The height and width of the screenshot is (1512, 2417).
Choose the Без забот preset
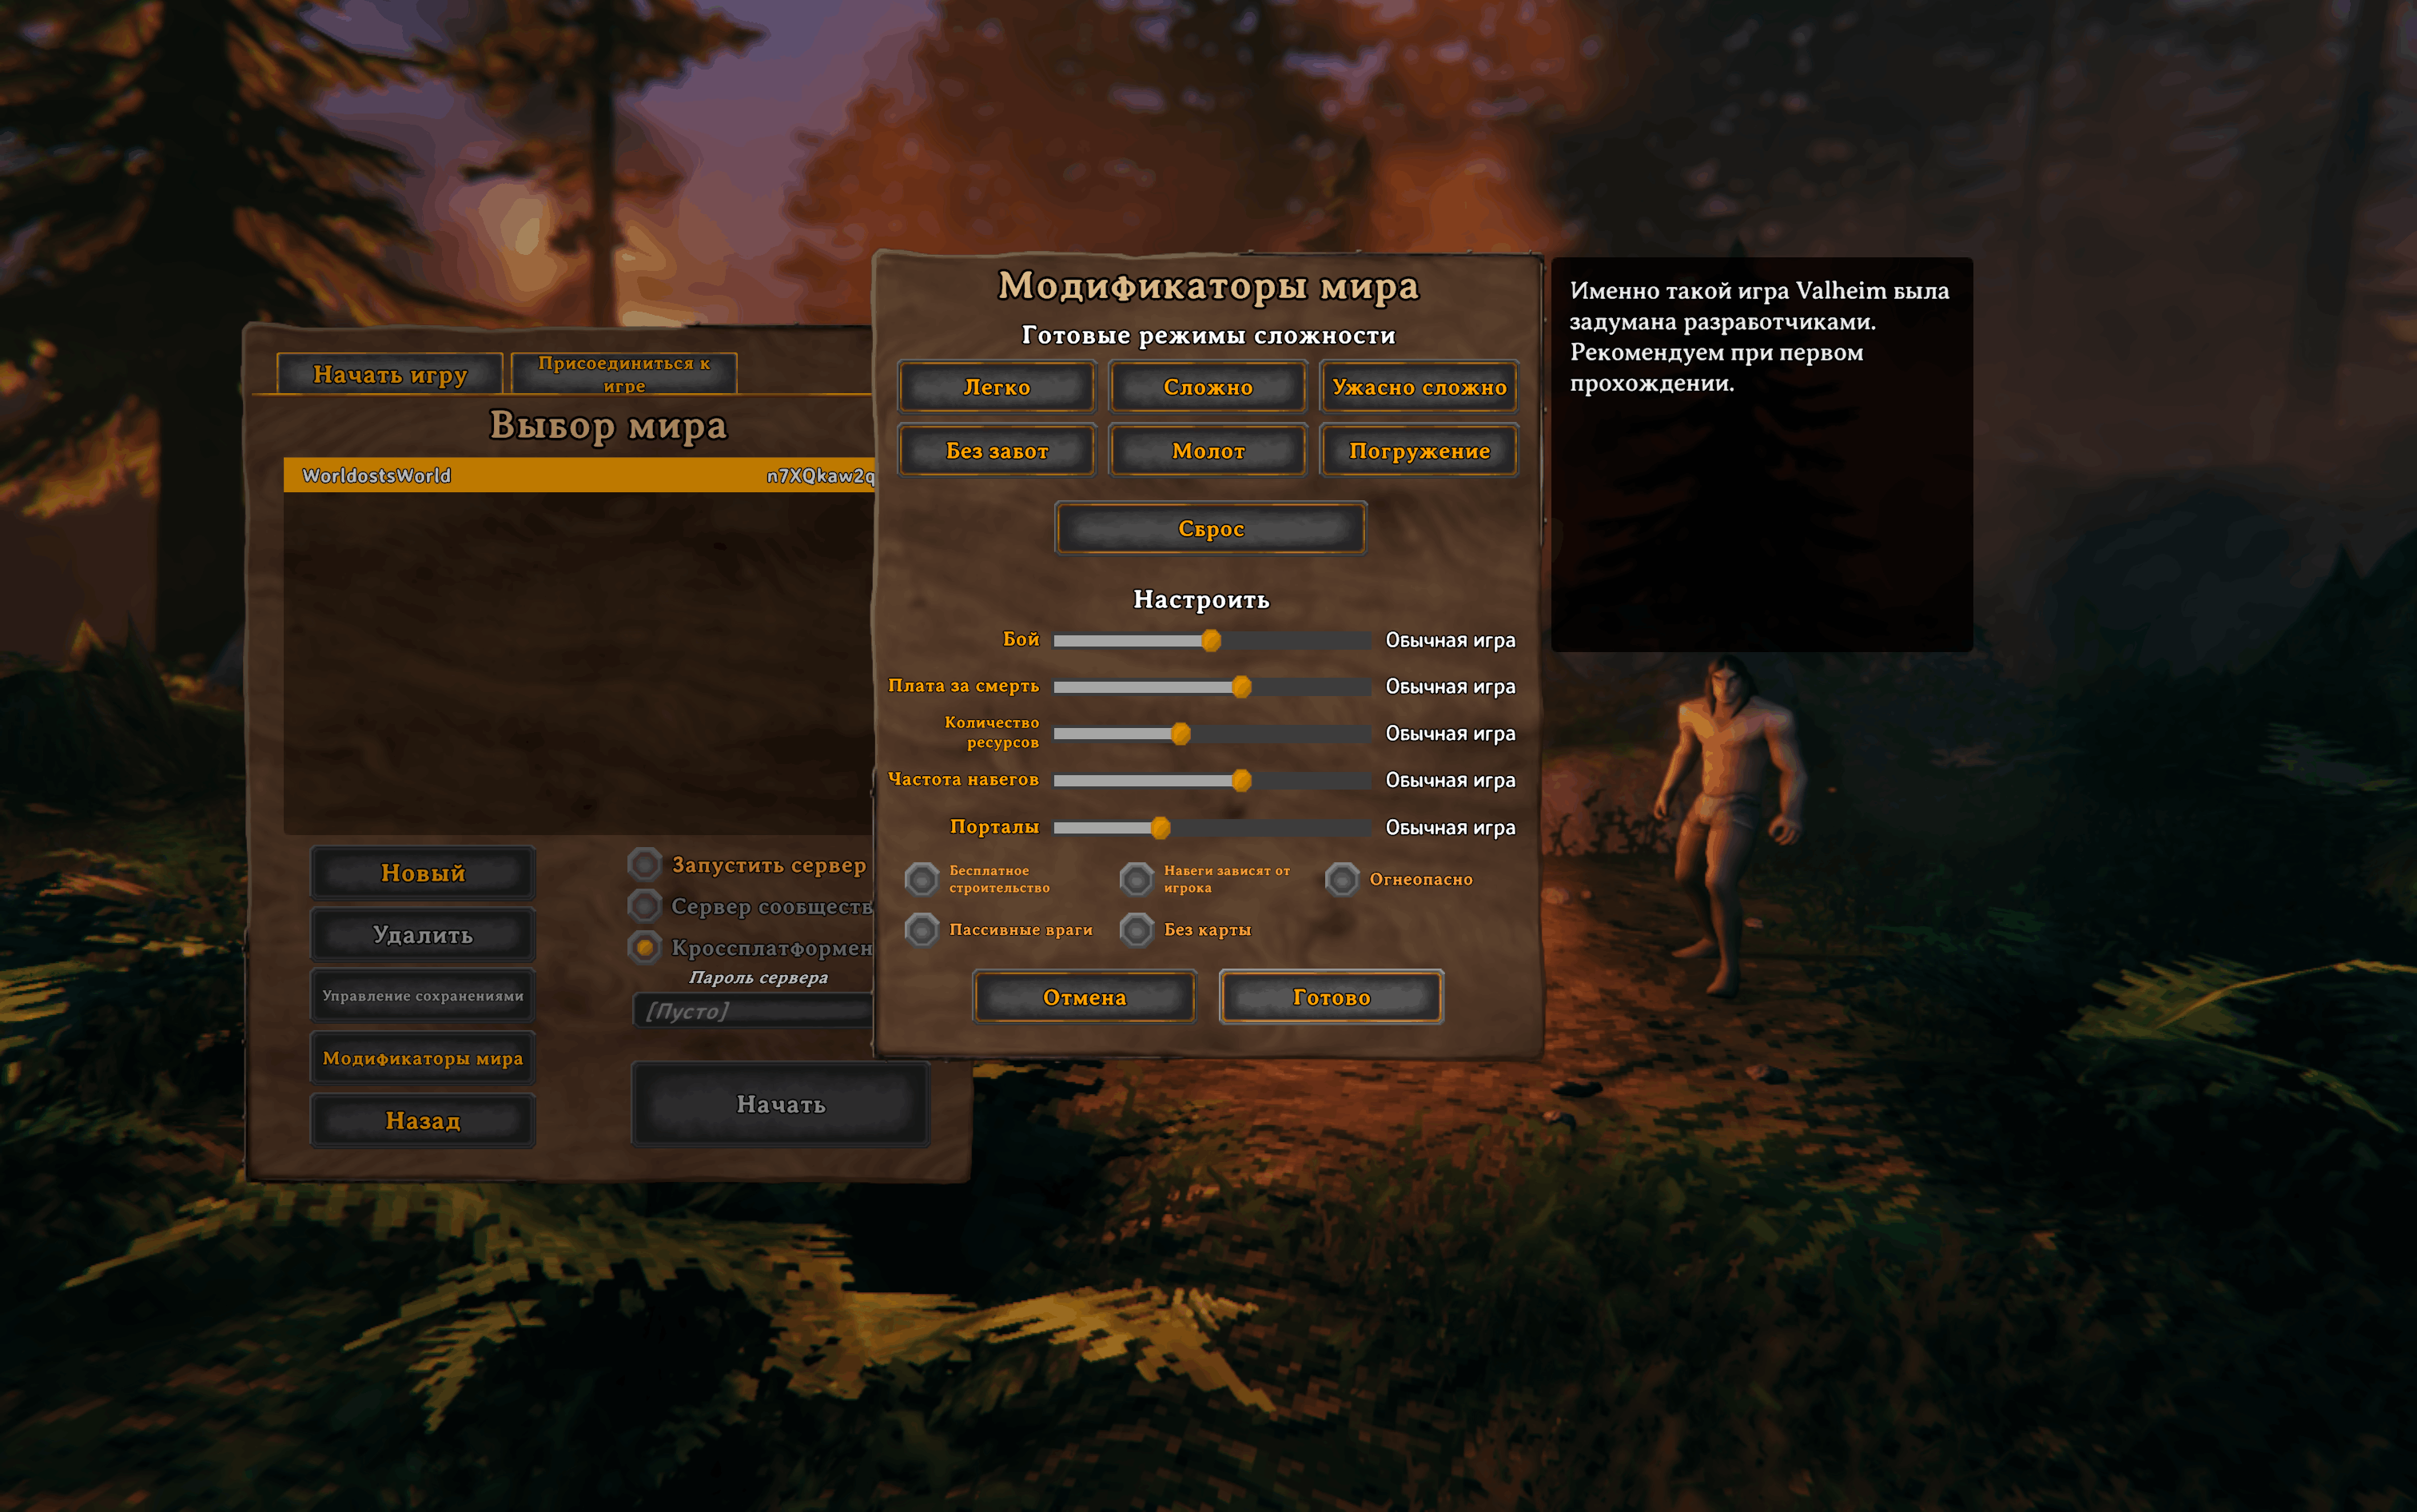(996, 451)
